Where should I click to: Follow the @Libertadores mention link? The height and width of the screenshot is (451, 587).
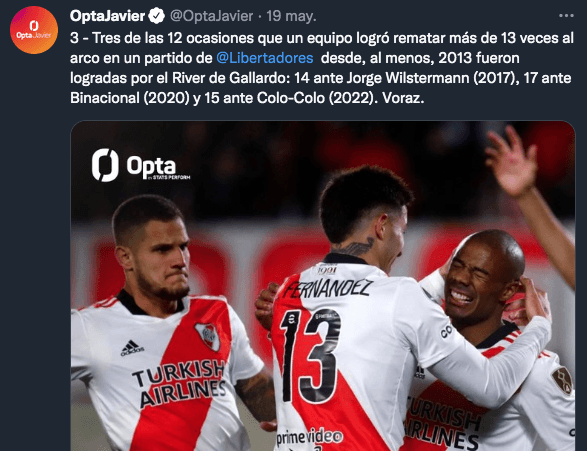265,58
